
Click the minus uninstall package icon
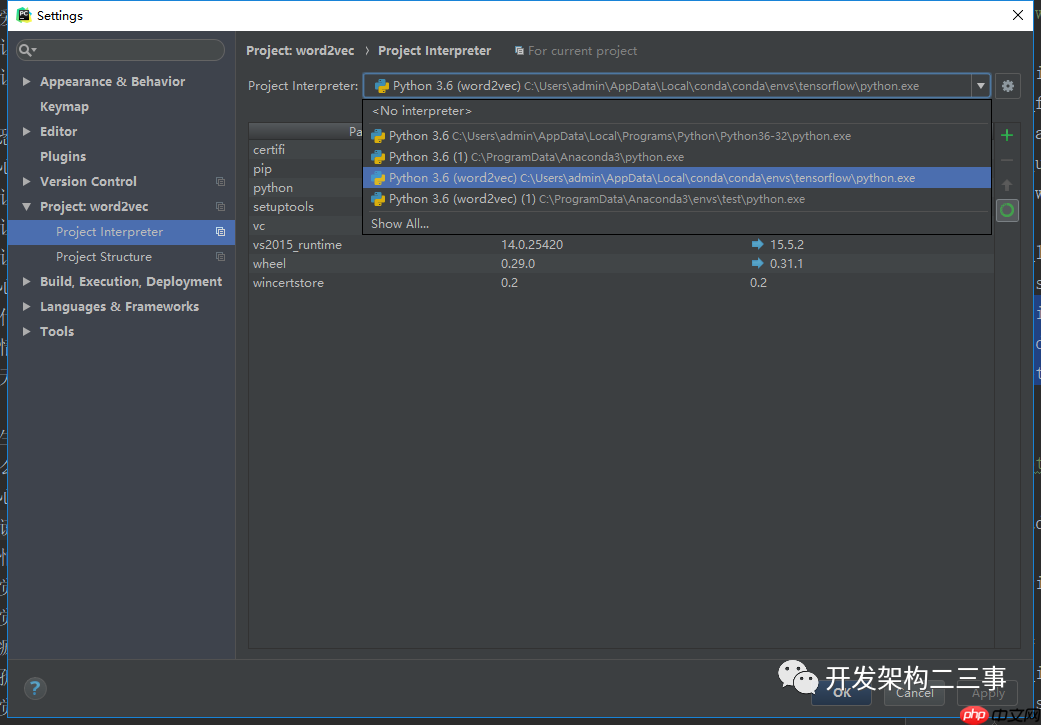1007,160
